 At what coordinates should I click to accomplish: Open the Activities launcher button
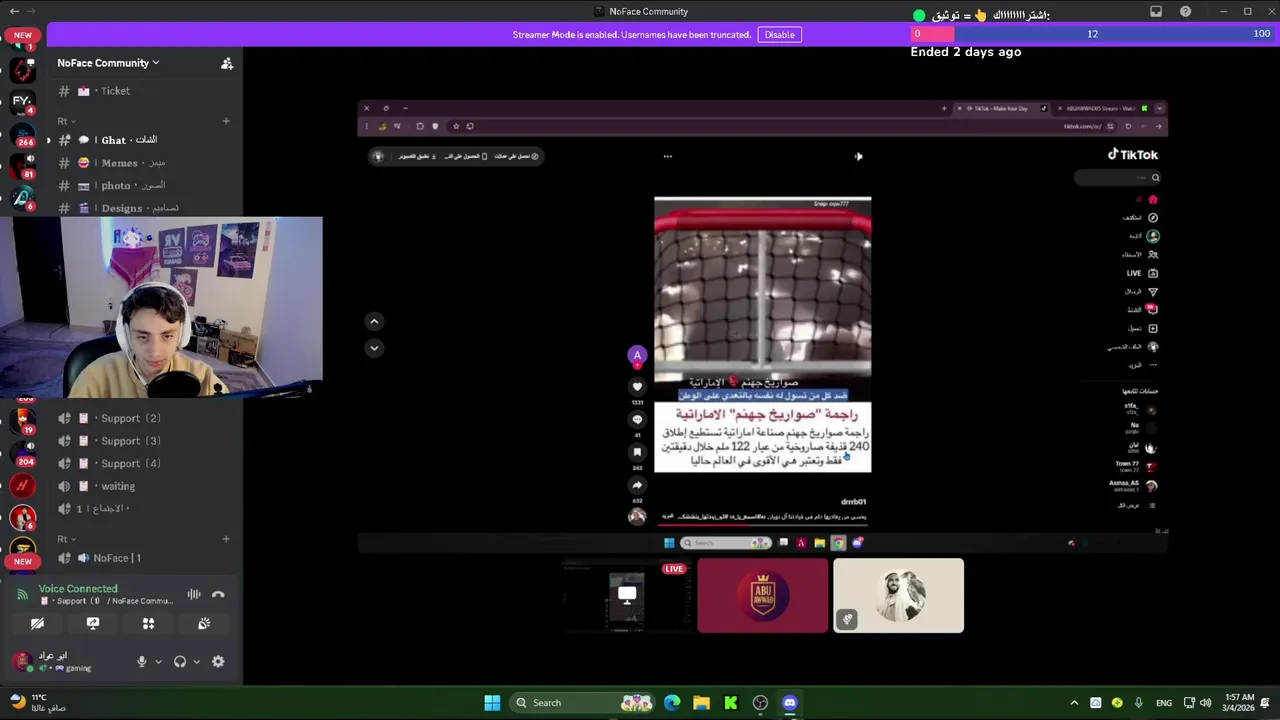pyautogui.click(x=148, y=623)
